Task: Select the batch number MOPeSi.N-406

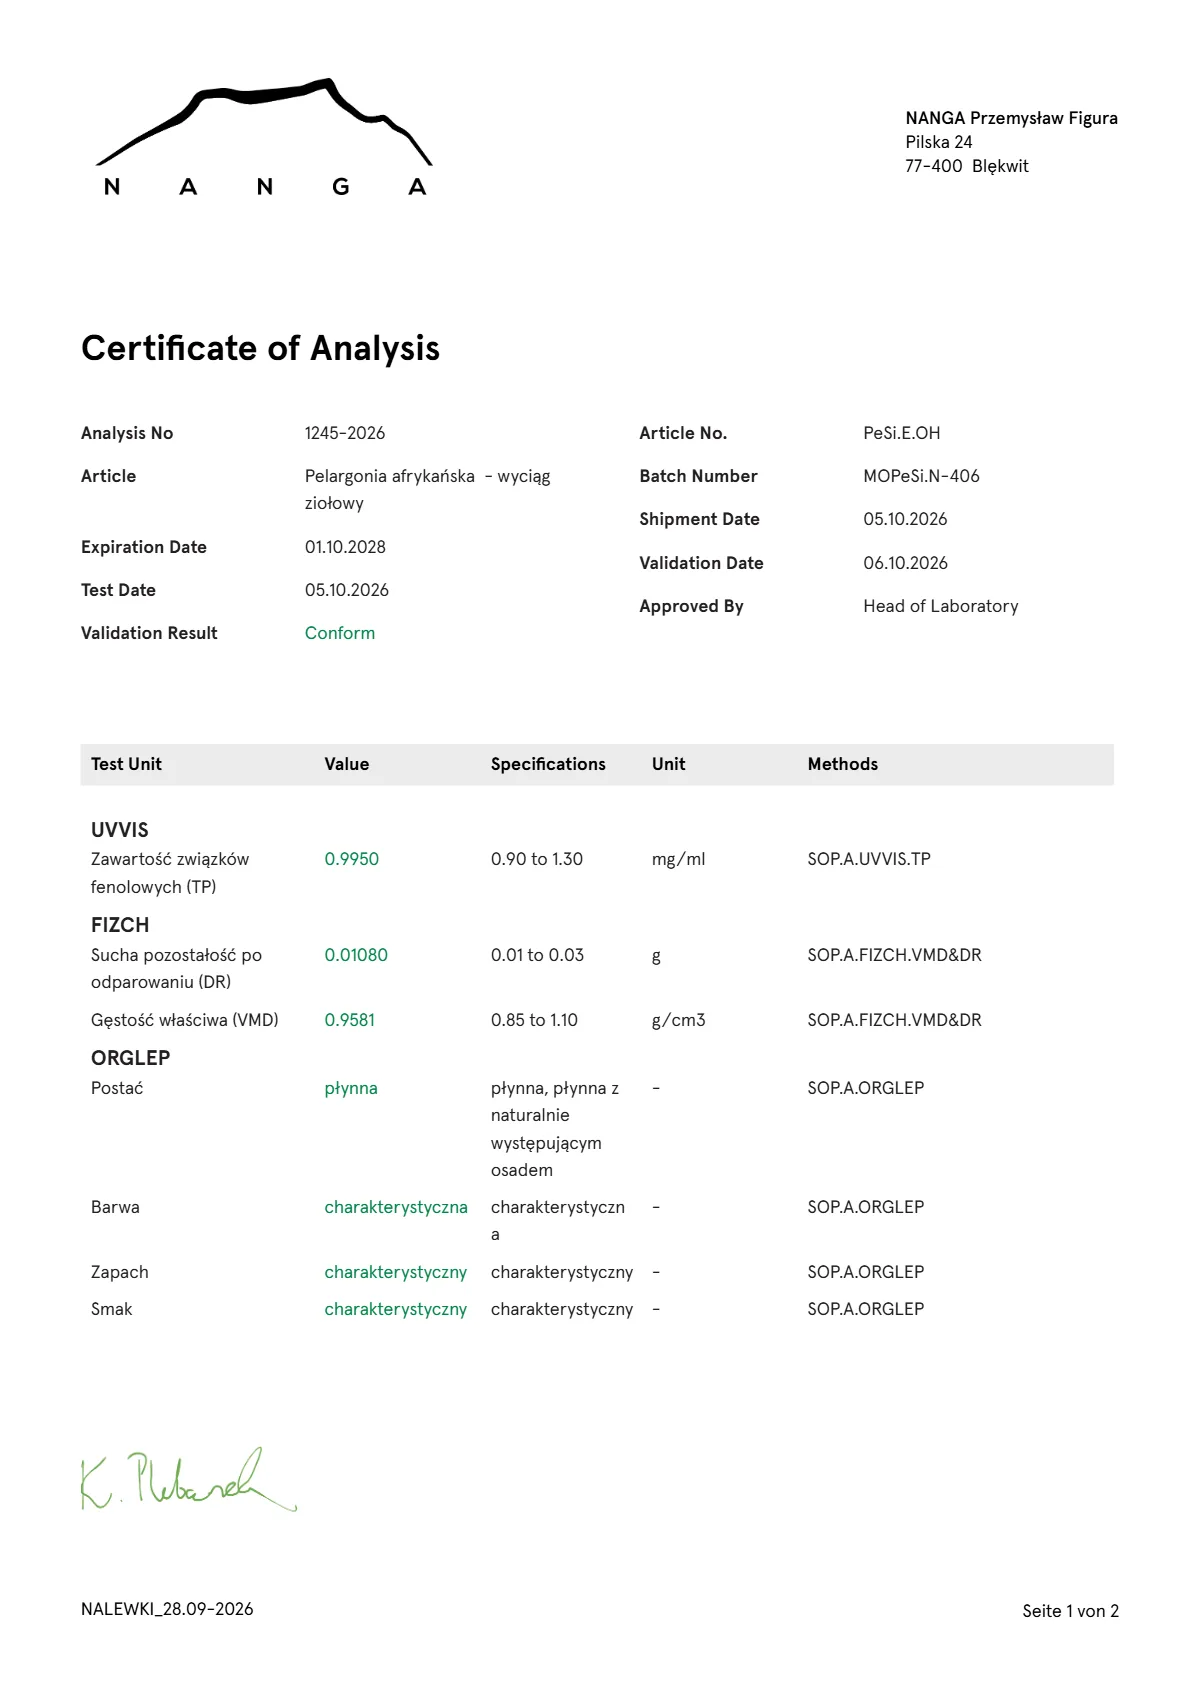Action: (921, 476)
